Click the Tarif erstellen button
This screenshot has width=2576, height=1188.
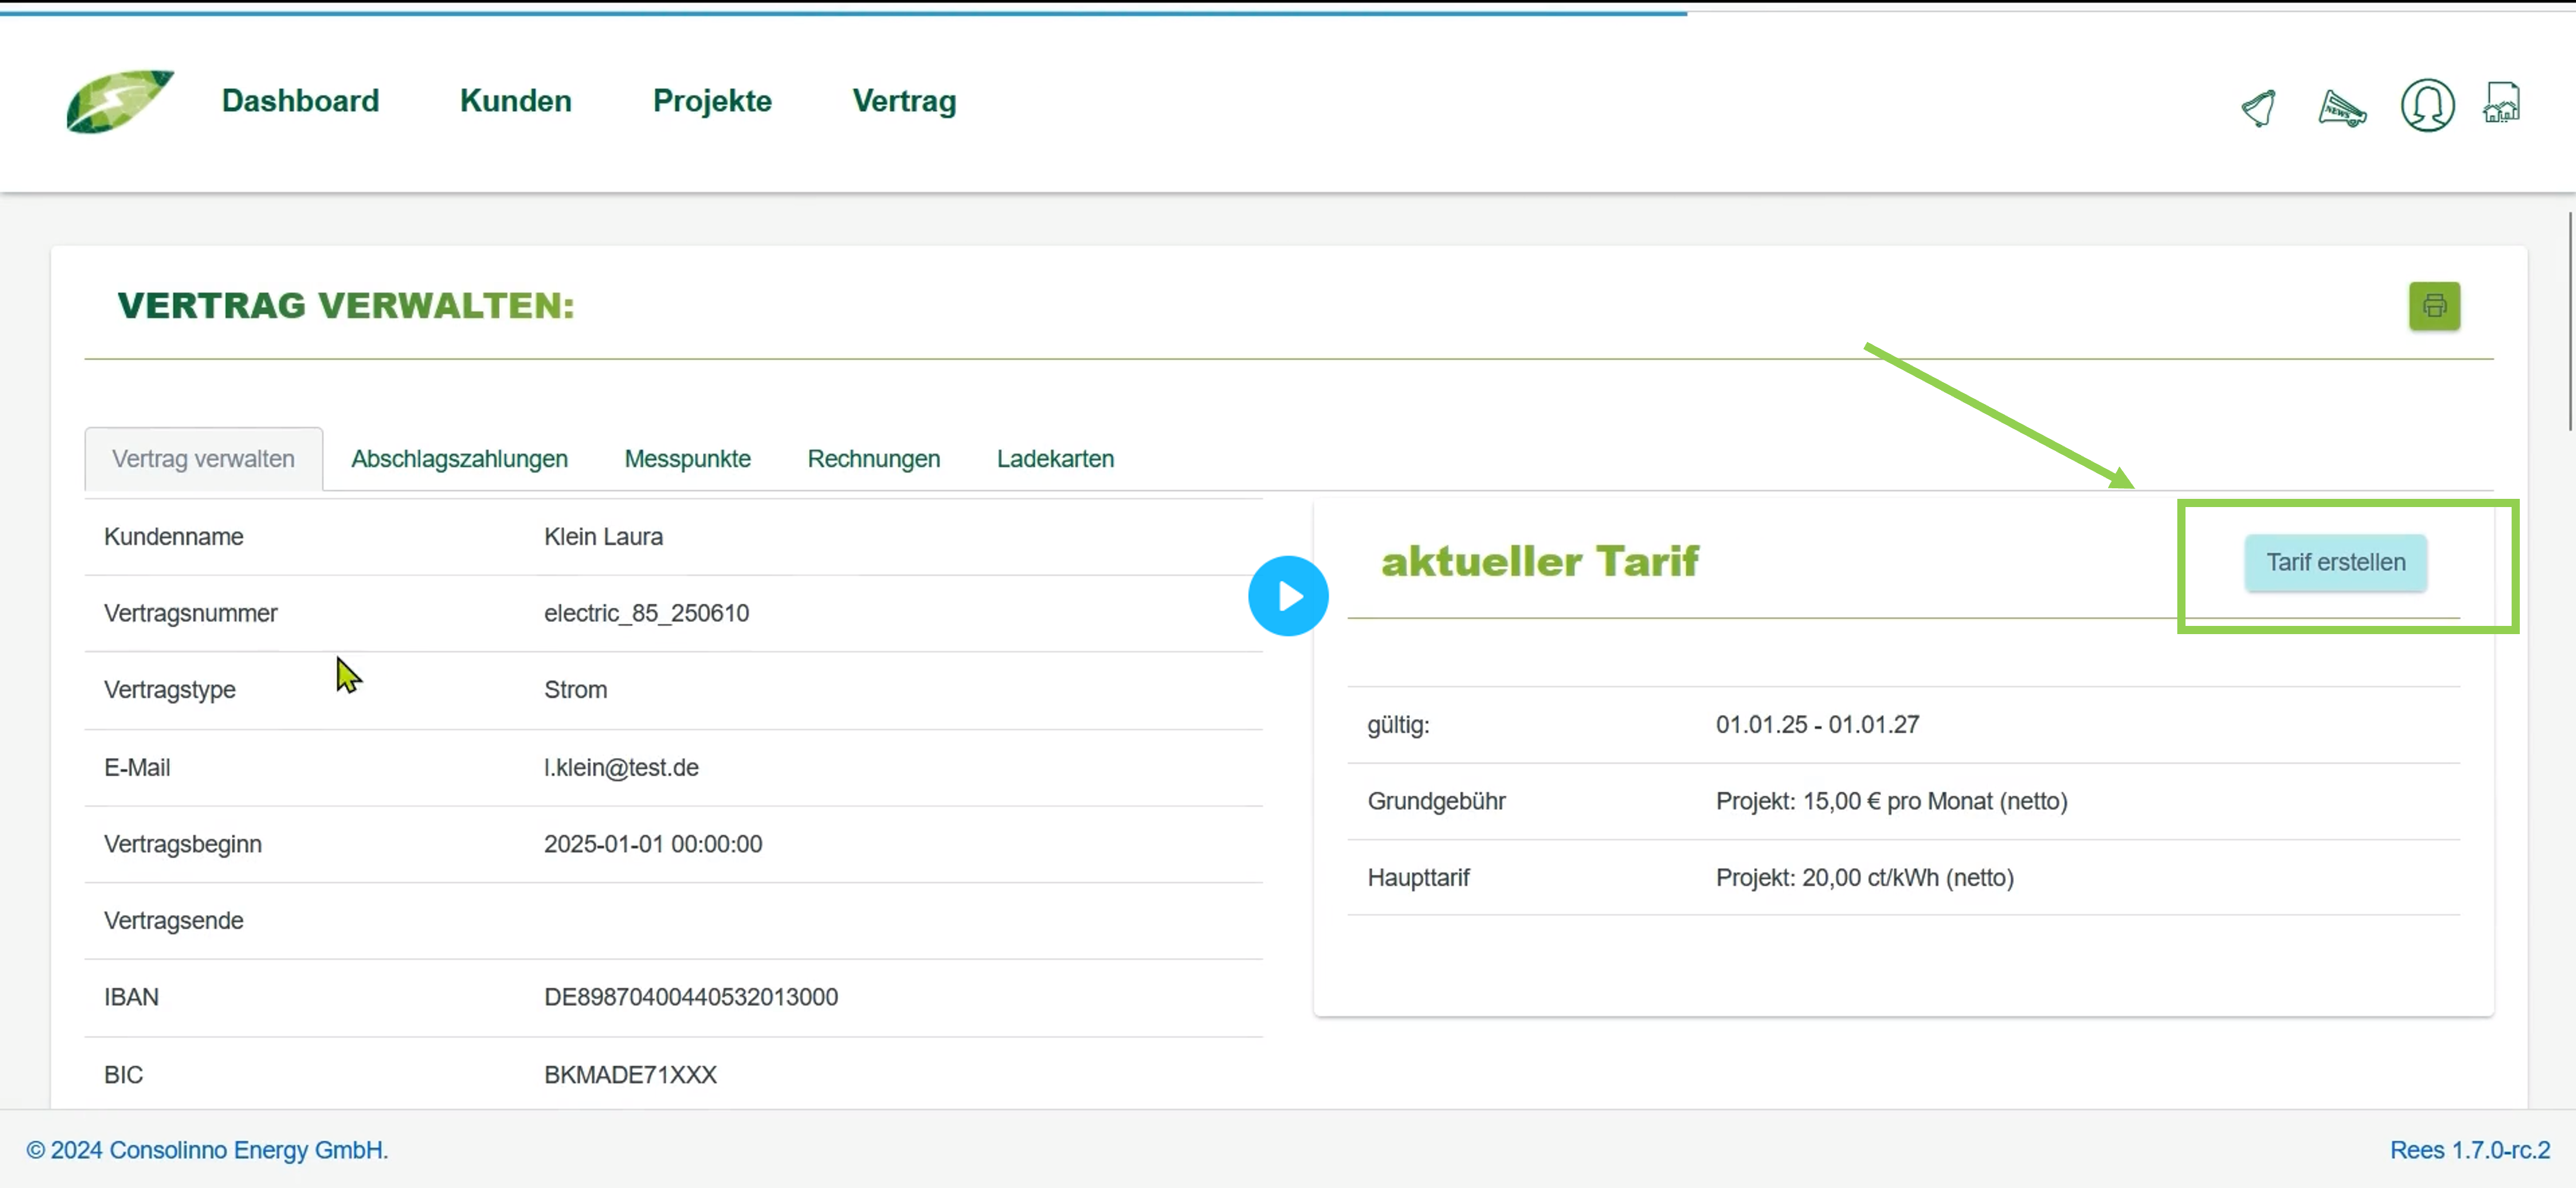click(x=2336, y=562)
